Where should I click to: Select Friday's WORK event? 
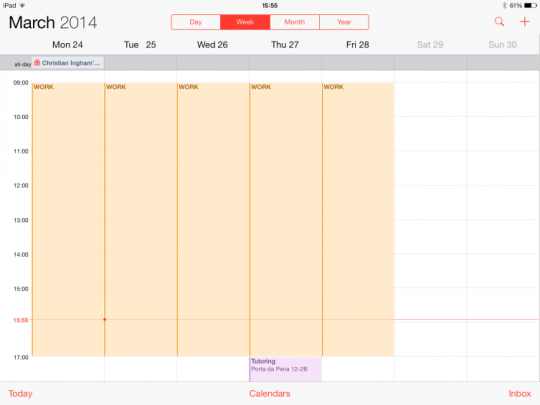(358, 219)
